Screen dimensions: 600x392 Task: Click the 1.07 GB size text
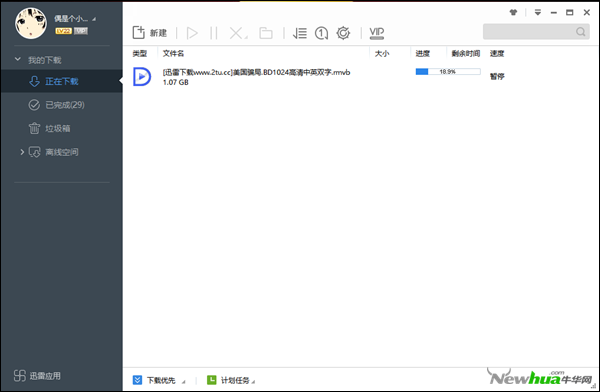[176, 82]
